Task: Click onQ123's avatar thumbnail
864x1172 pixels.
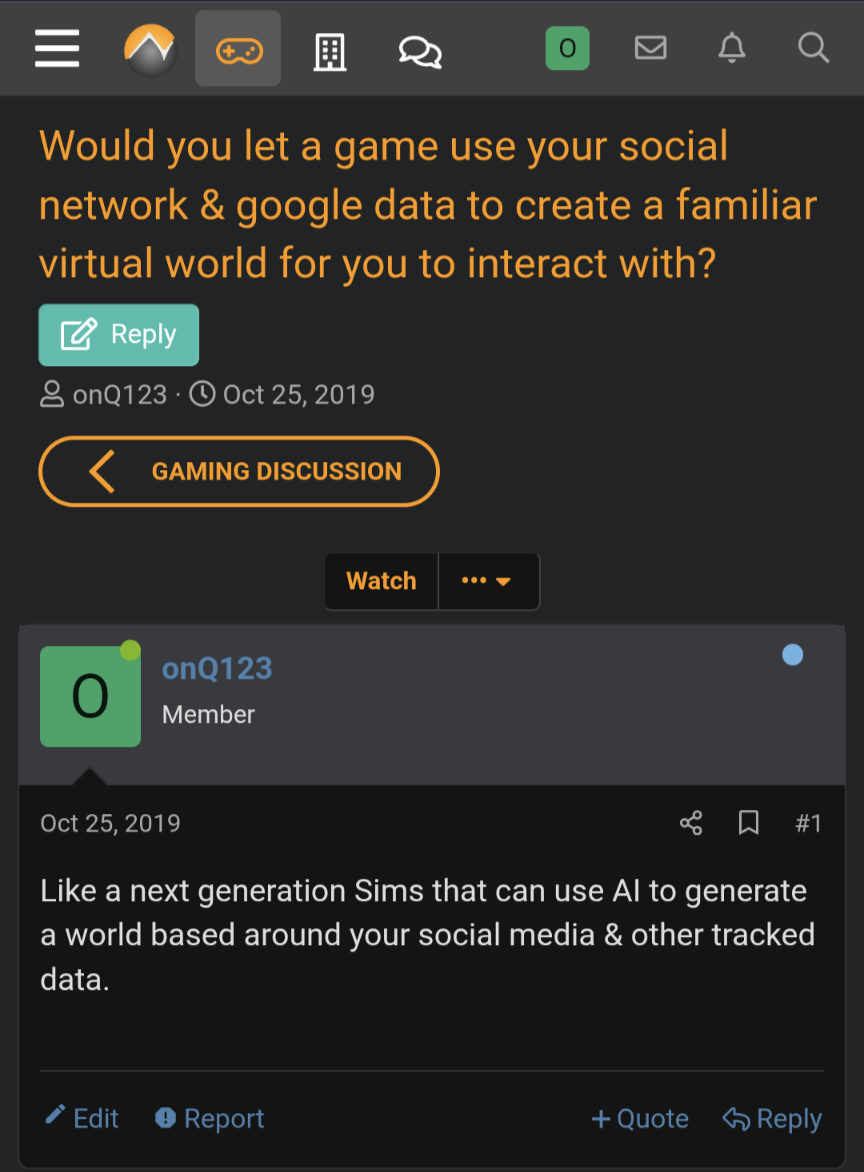Action: click(x=90, y=696)
